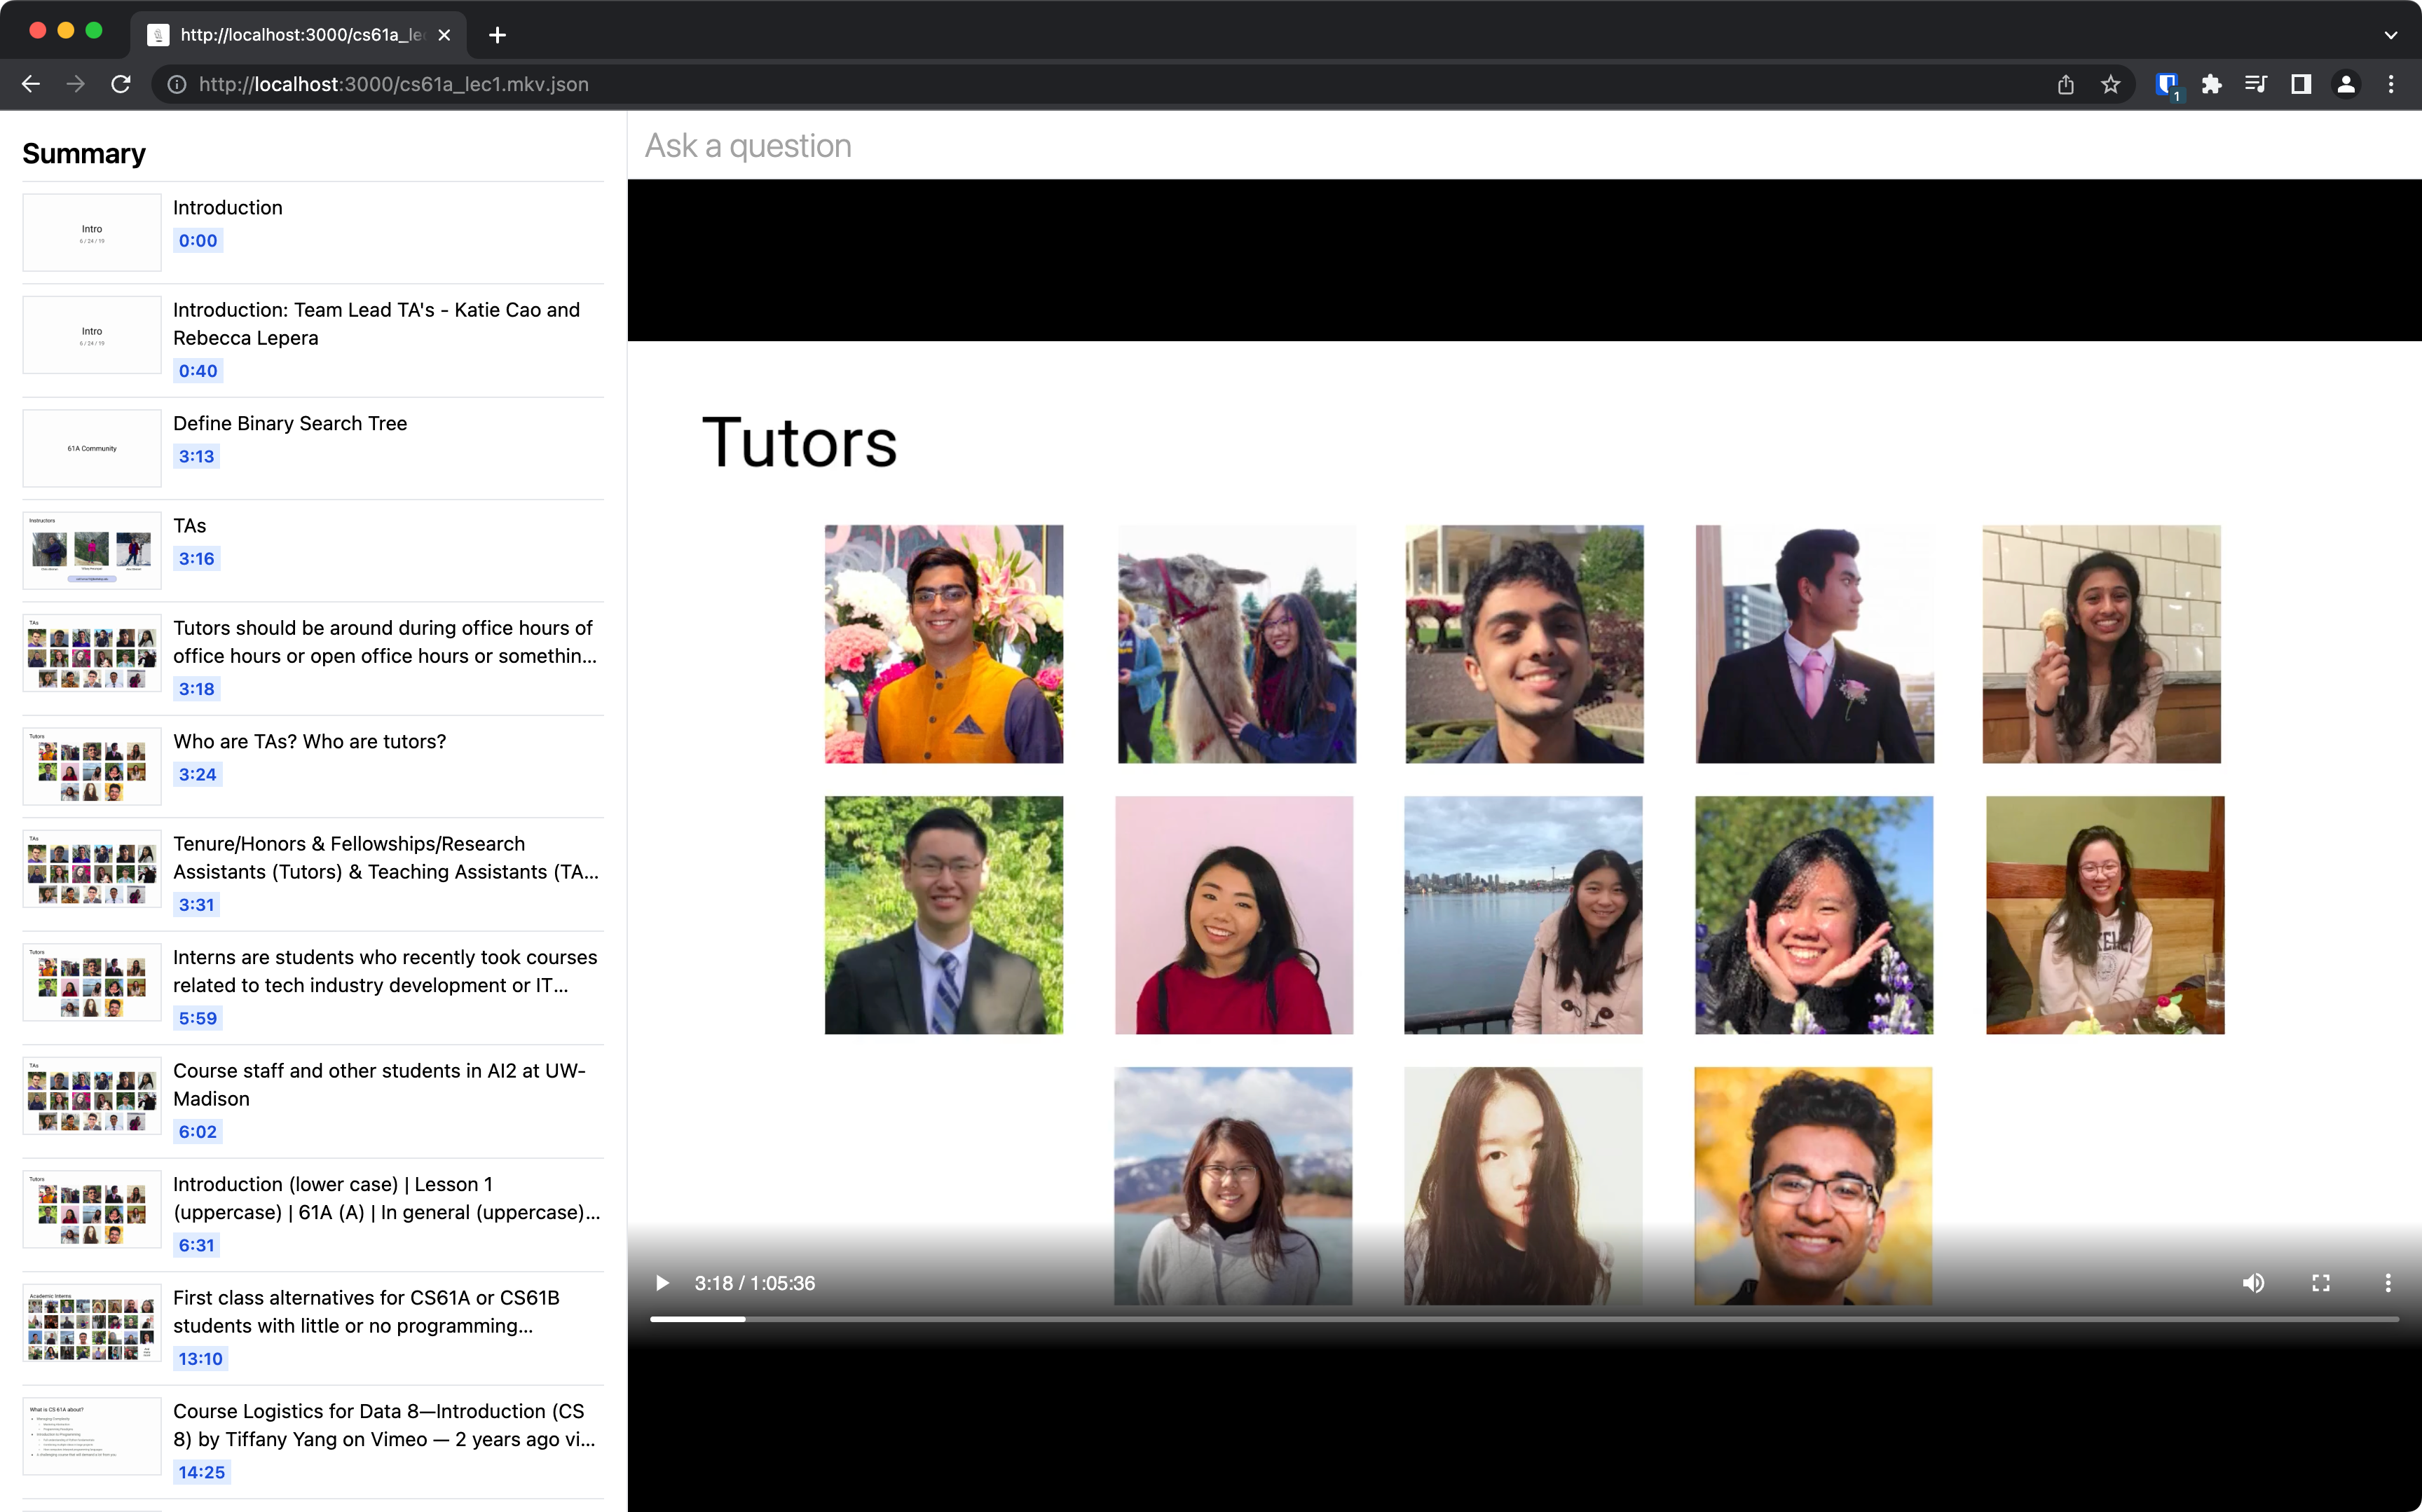The image size is (2422, 1512).
Task: Jump to the 3:13 timestamp link
Action: pyautogui.click(x=196, y=457)
